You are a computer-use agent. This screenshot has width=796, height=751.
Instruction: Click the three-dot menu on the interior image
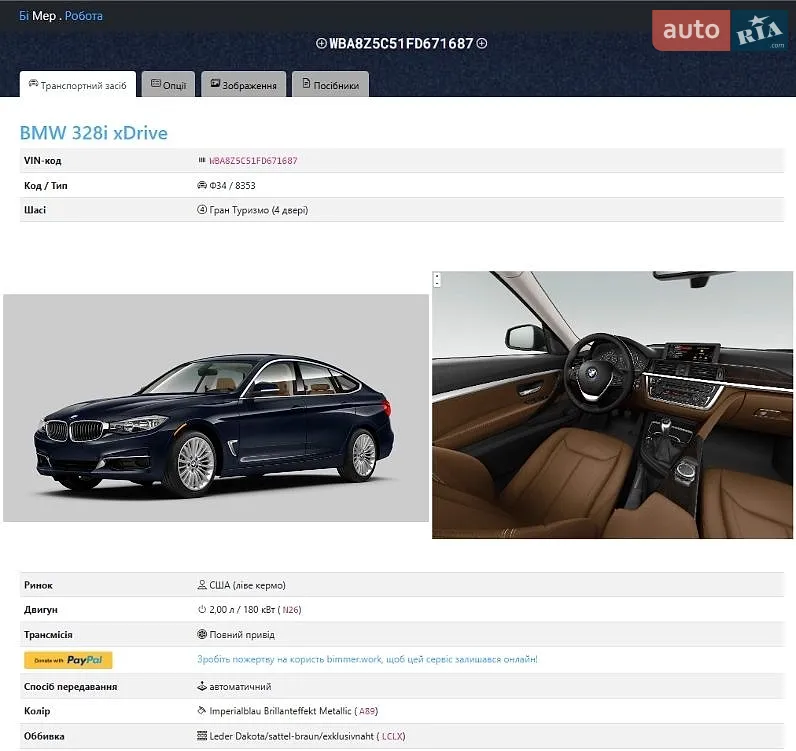(x=437, y=279)
